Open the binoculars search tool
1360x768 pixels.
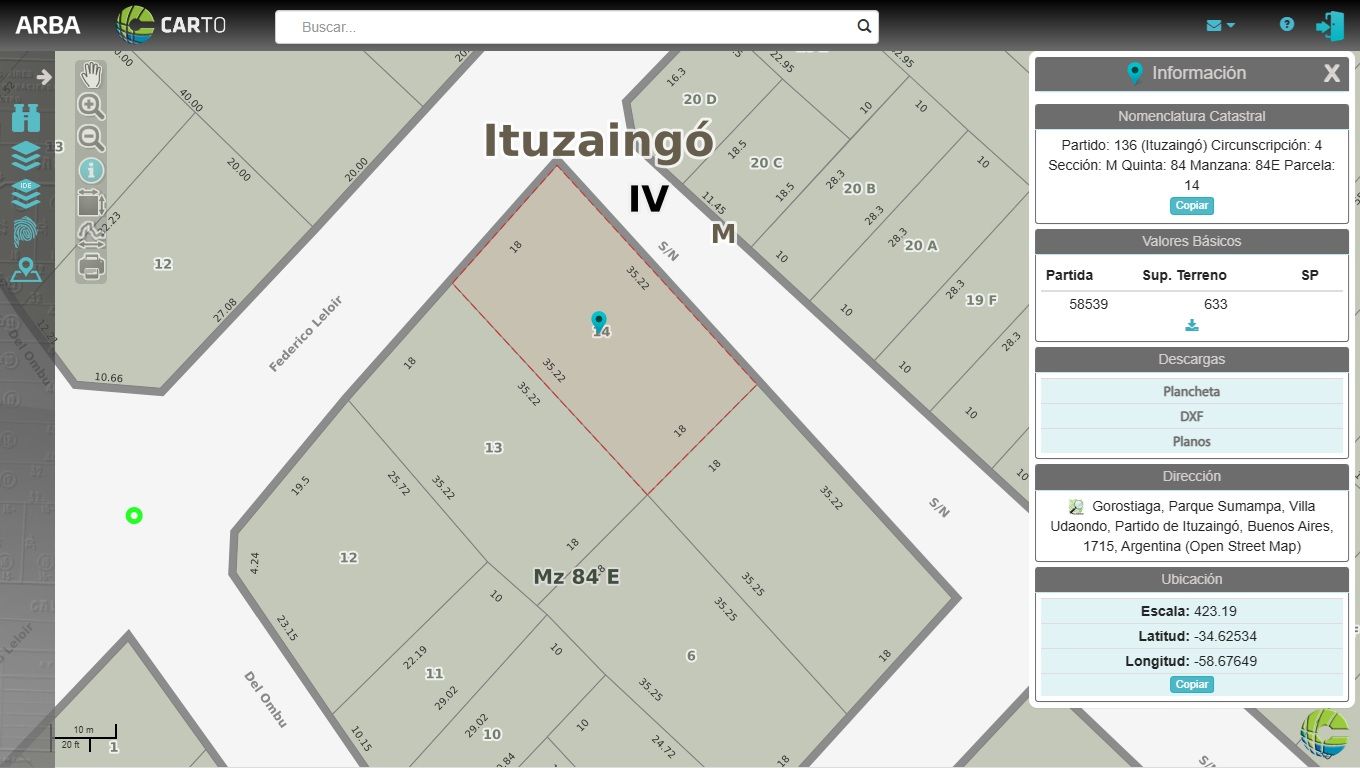(26, 118)
